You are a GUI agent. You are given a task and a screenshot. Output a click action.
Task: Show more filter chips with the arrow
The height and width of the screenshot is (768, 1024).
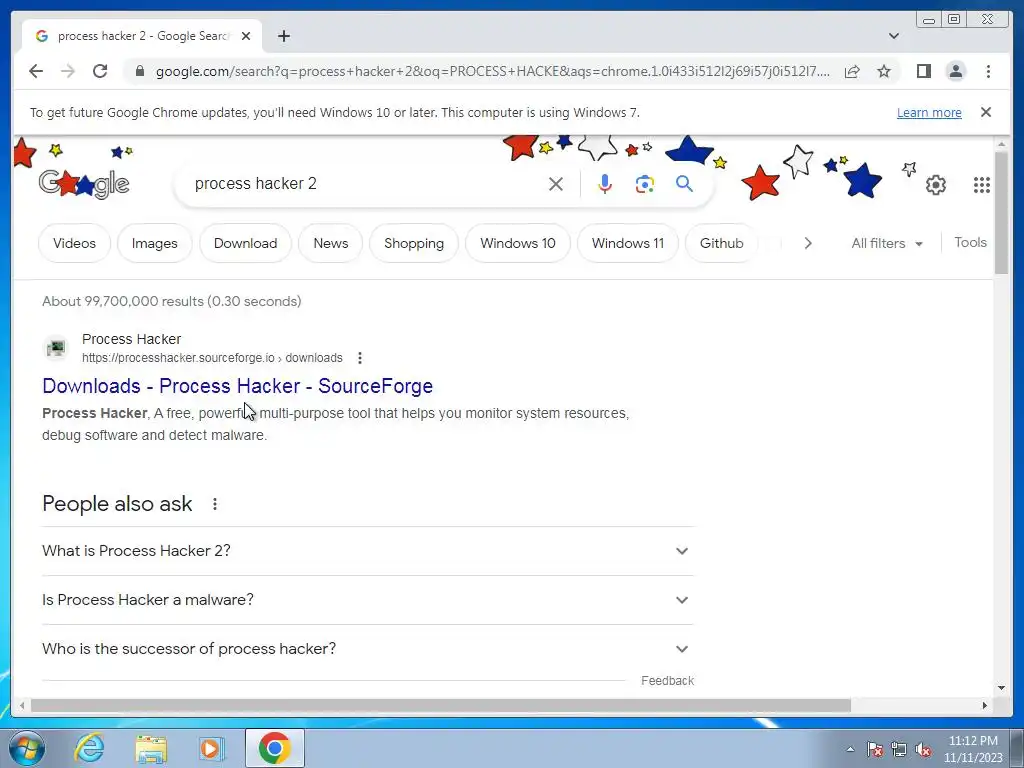pyautogui.click(x=808, y=243)
